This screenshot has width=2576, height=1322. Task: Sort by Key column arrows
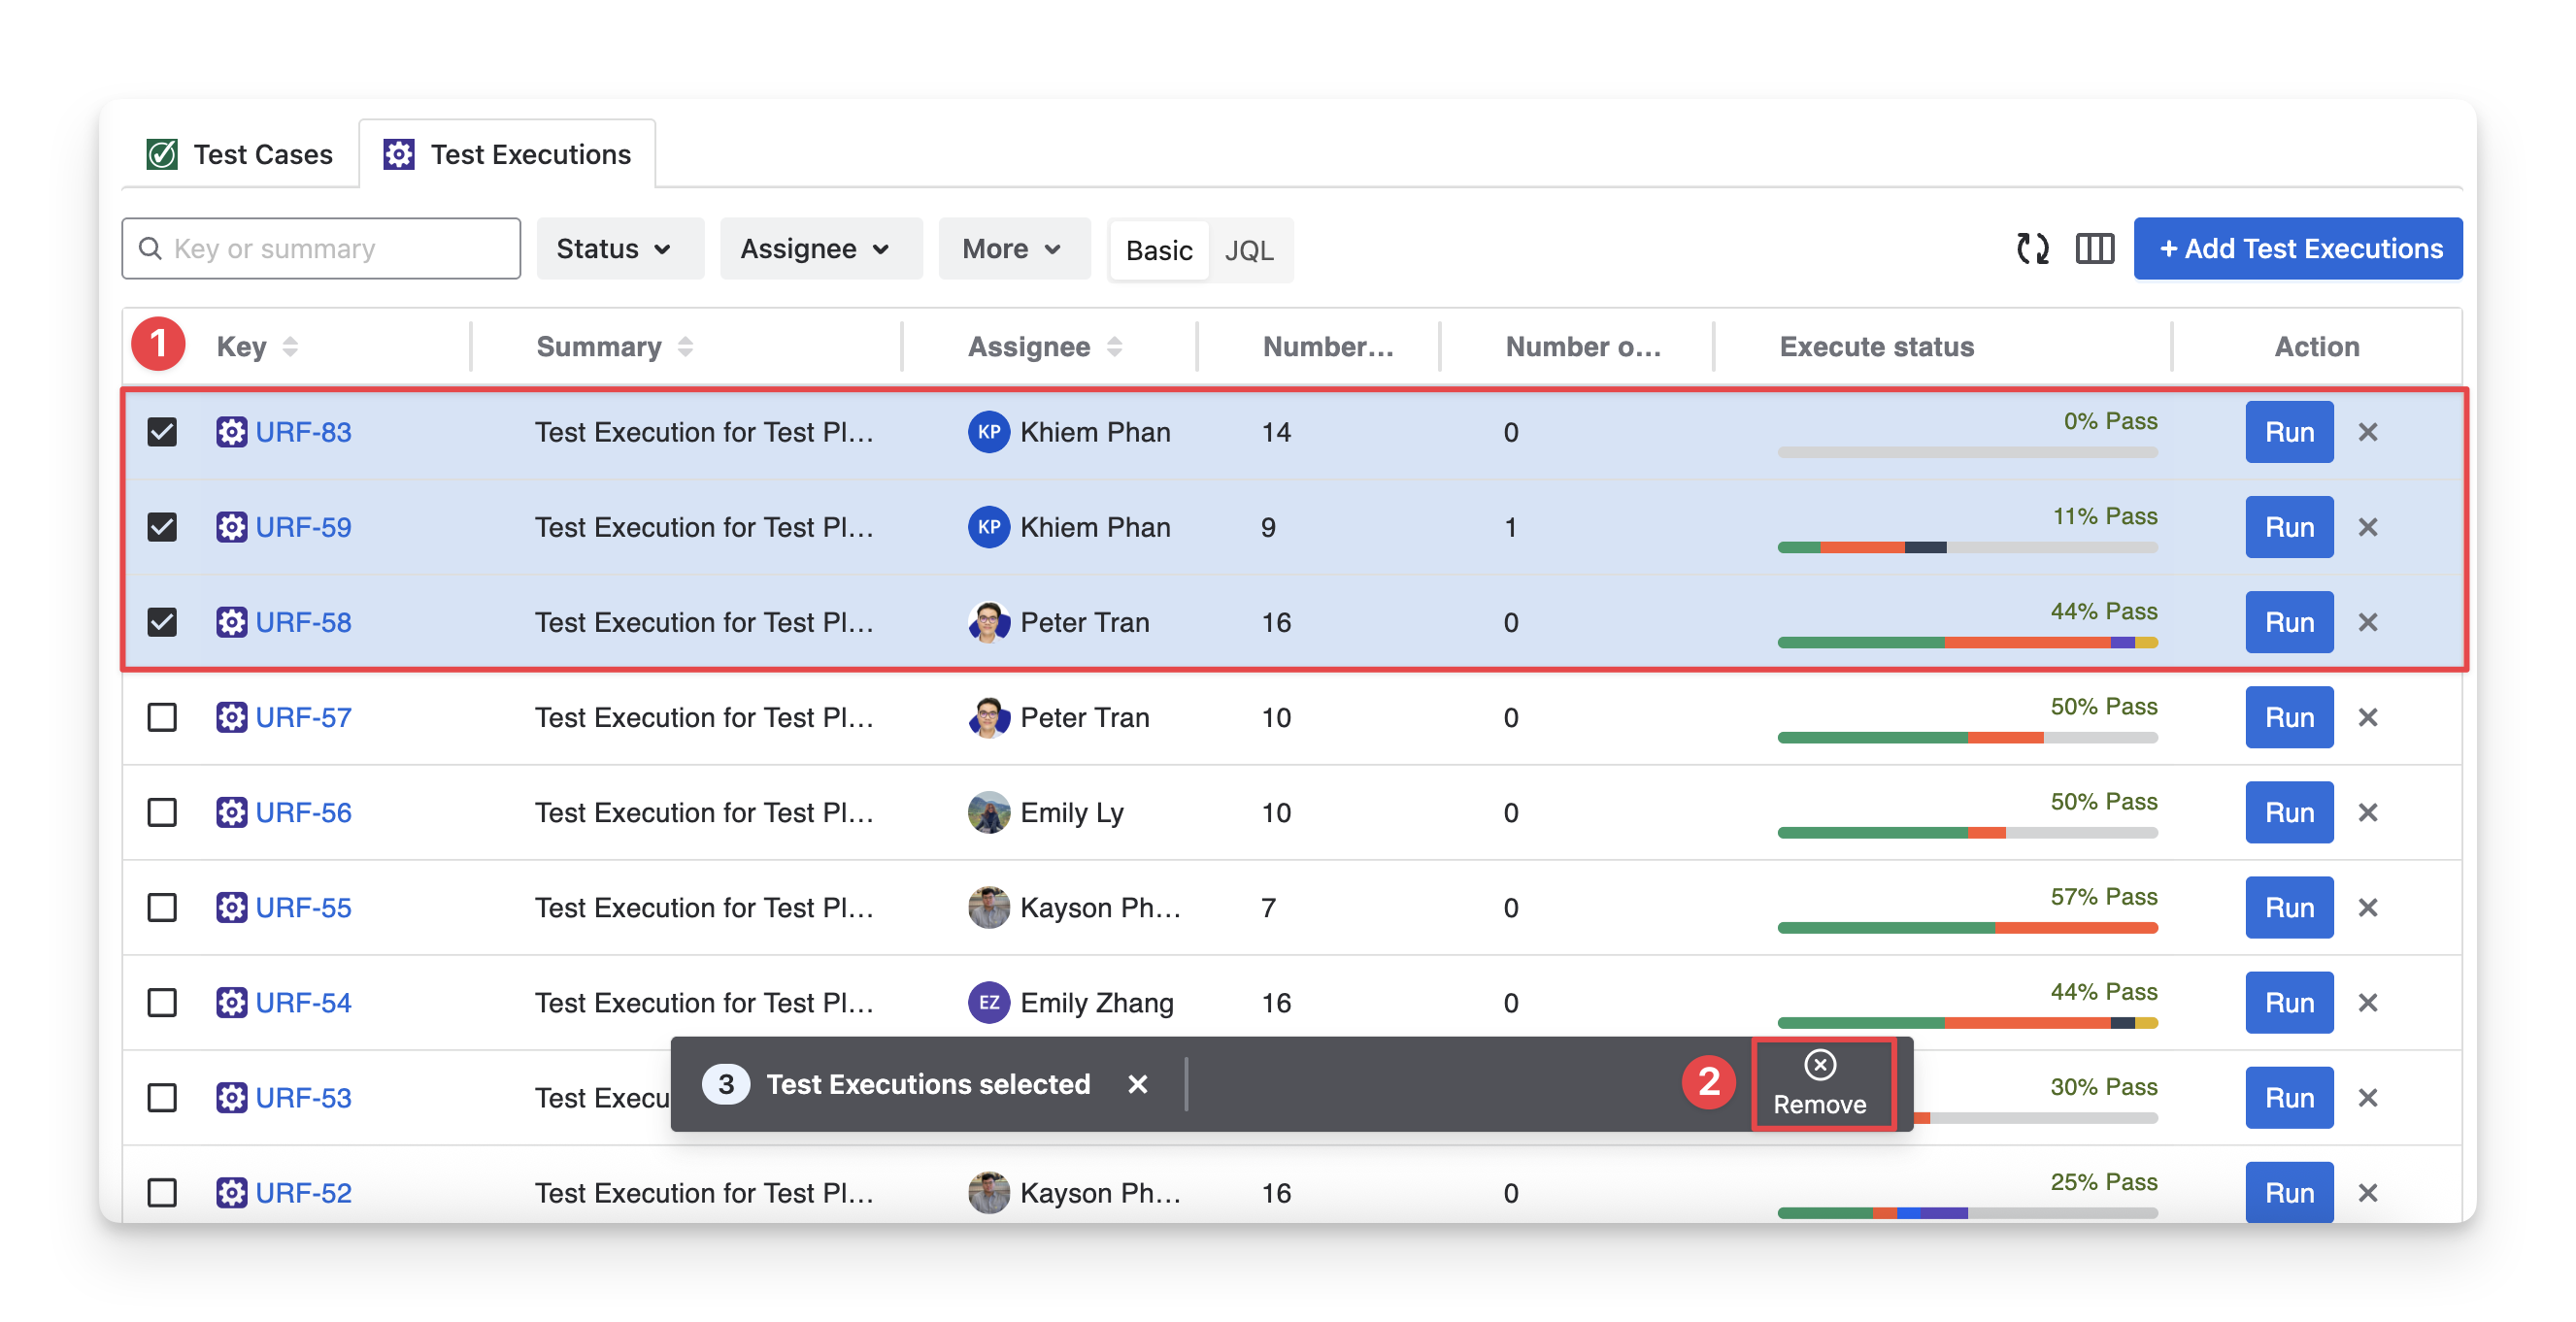point(290,347)
